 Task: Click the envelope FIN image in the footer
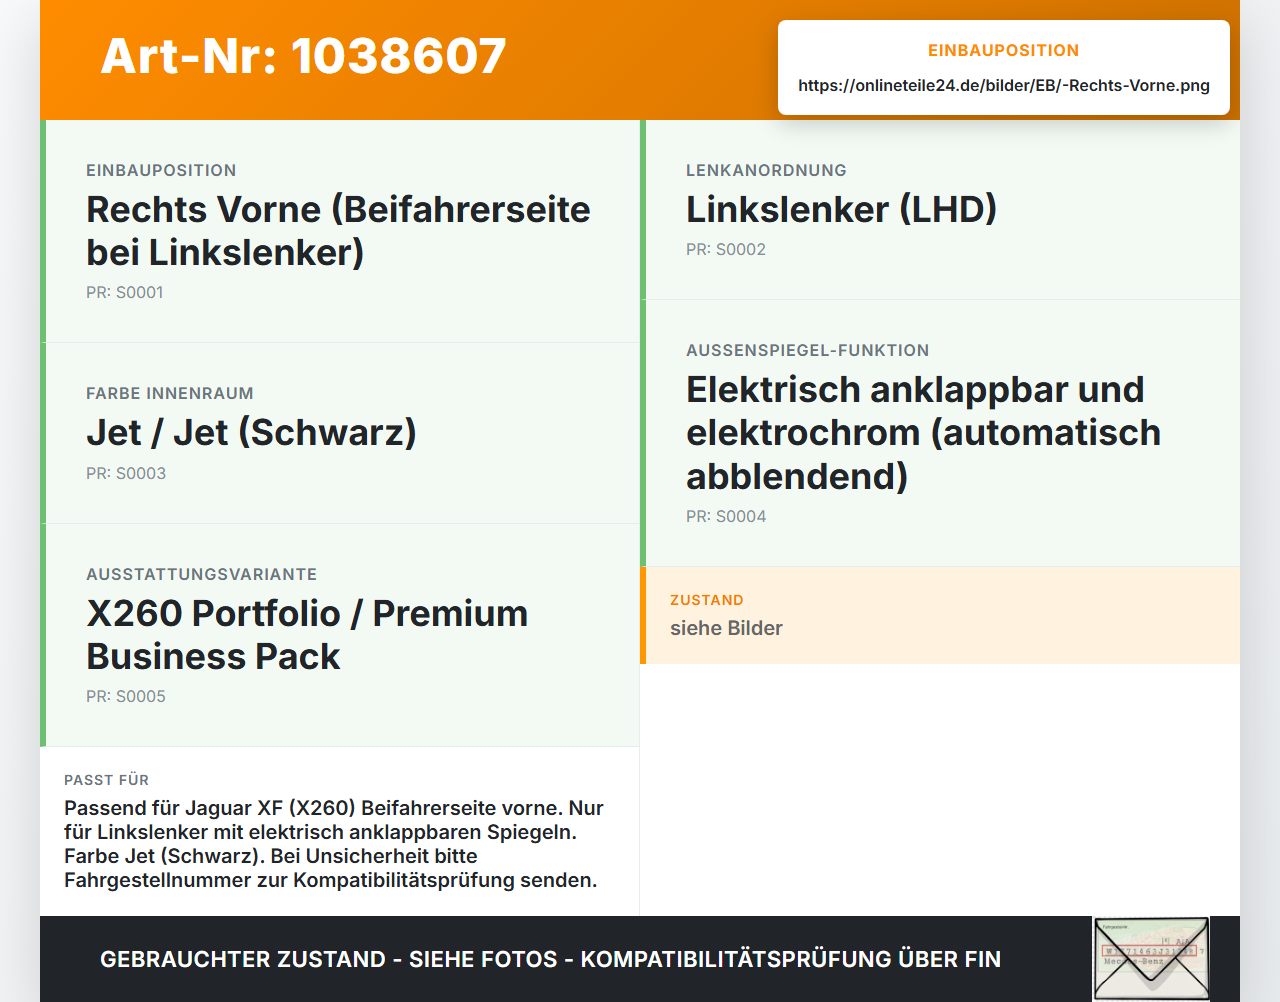[1151, 959]
